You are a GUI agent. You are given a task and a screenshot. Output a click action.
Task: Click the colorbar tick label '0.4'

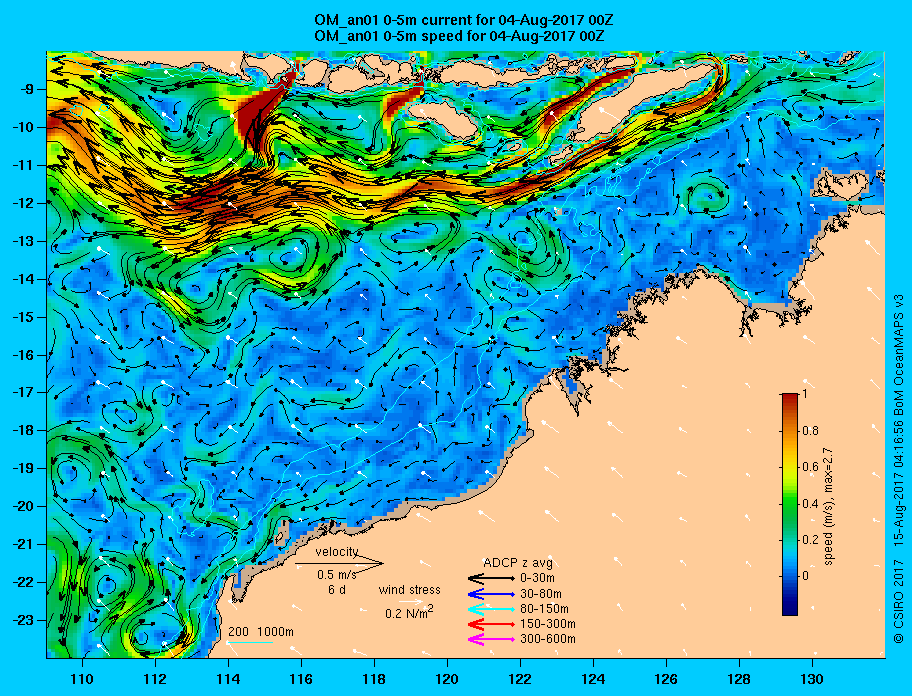coord(810,504)
